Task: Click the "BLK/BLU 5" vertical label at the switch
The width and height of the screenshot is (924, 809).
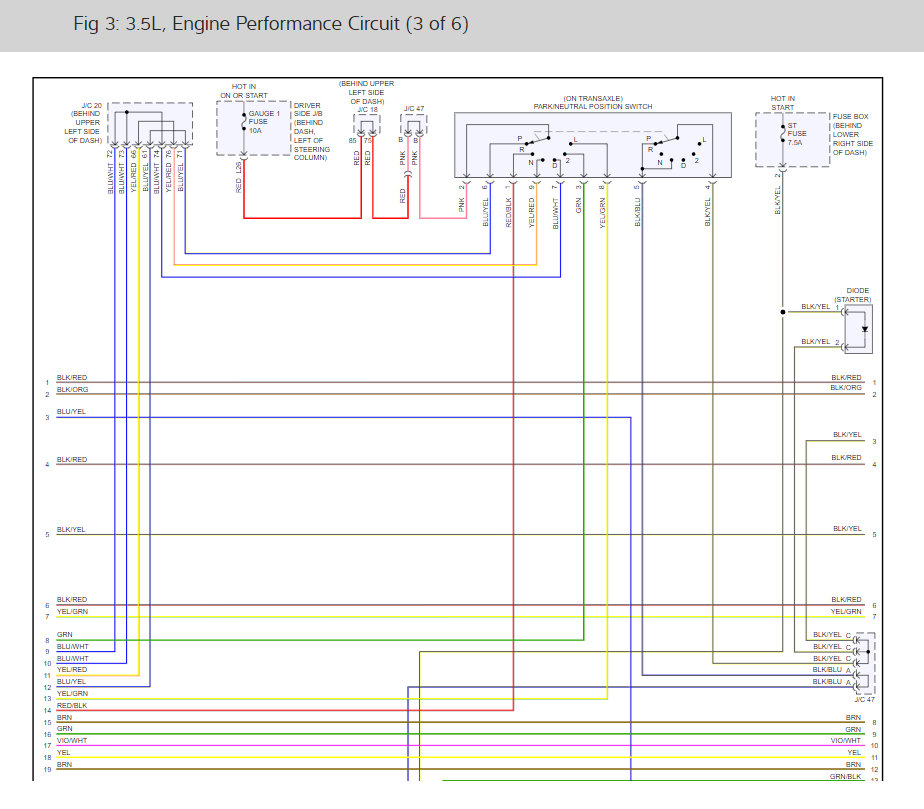Action: pos(637,206)
